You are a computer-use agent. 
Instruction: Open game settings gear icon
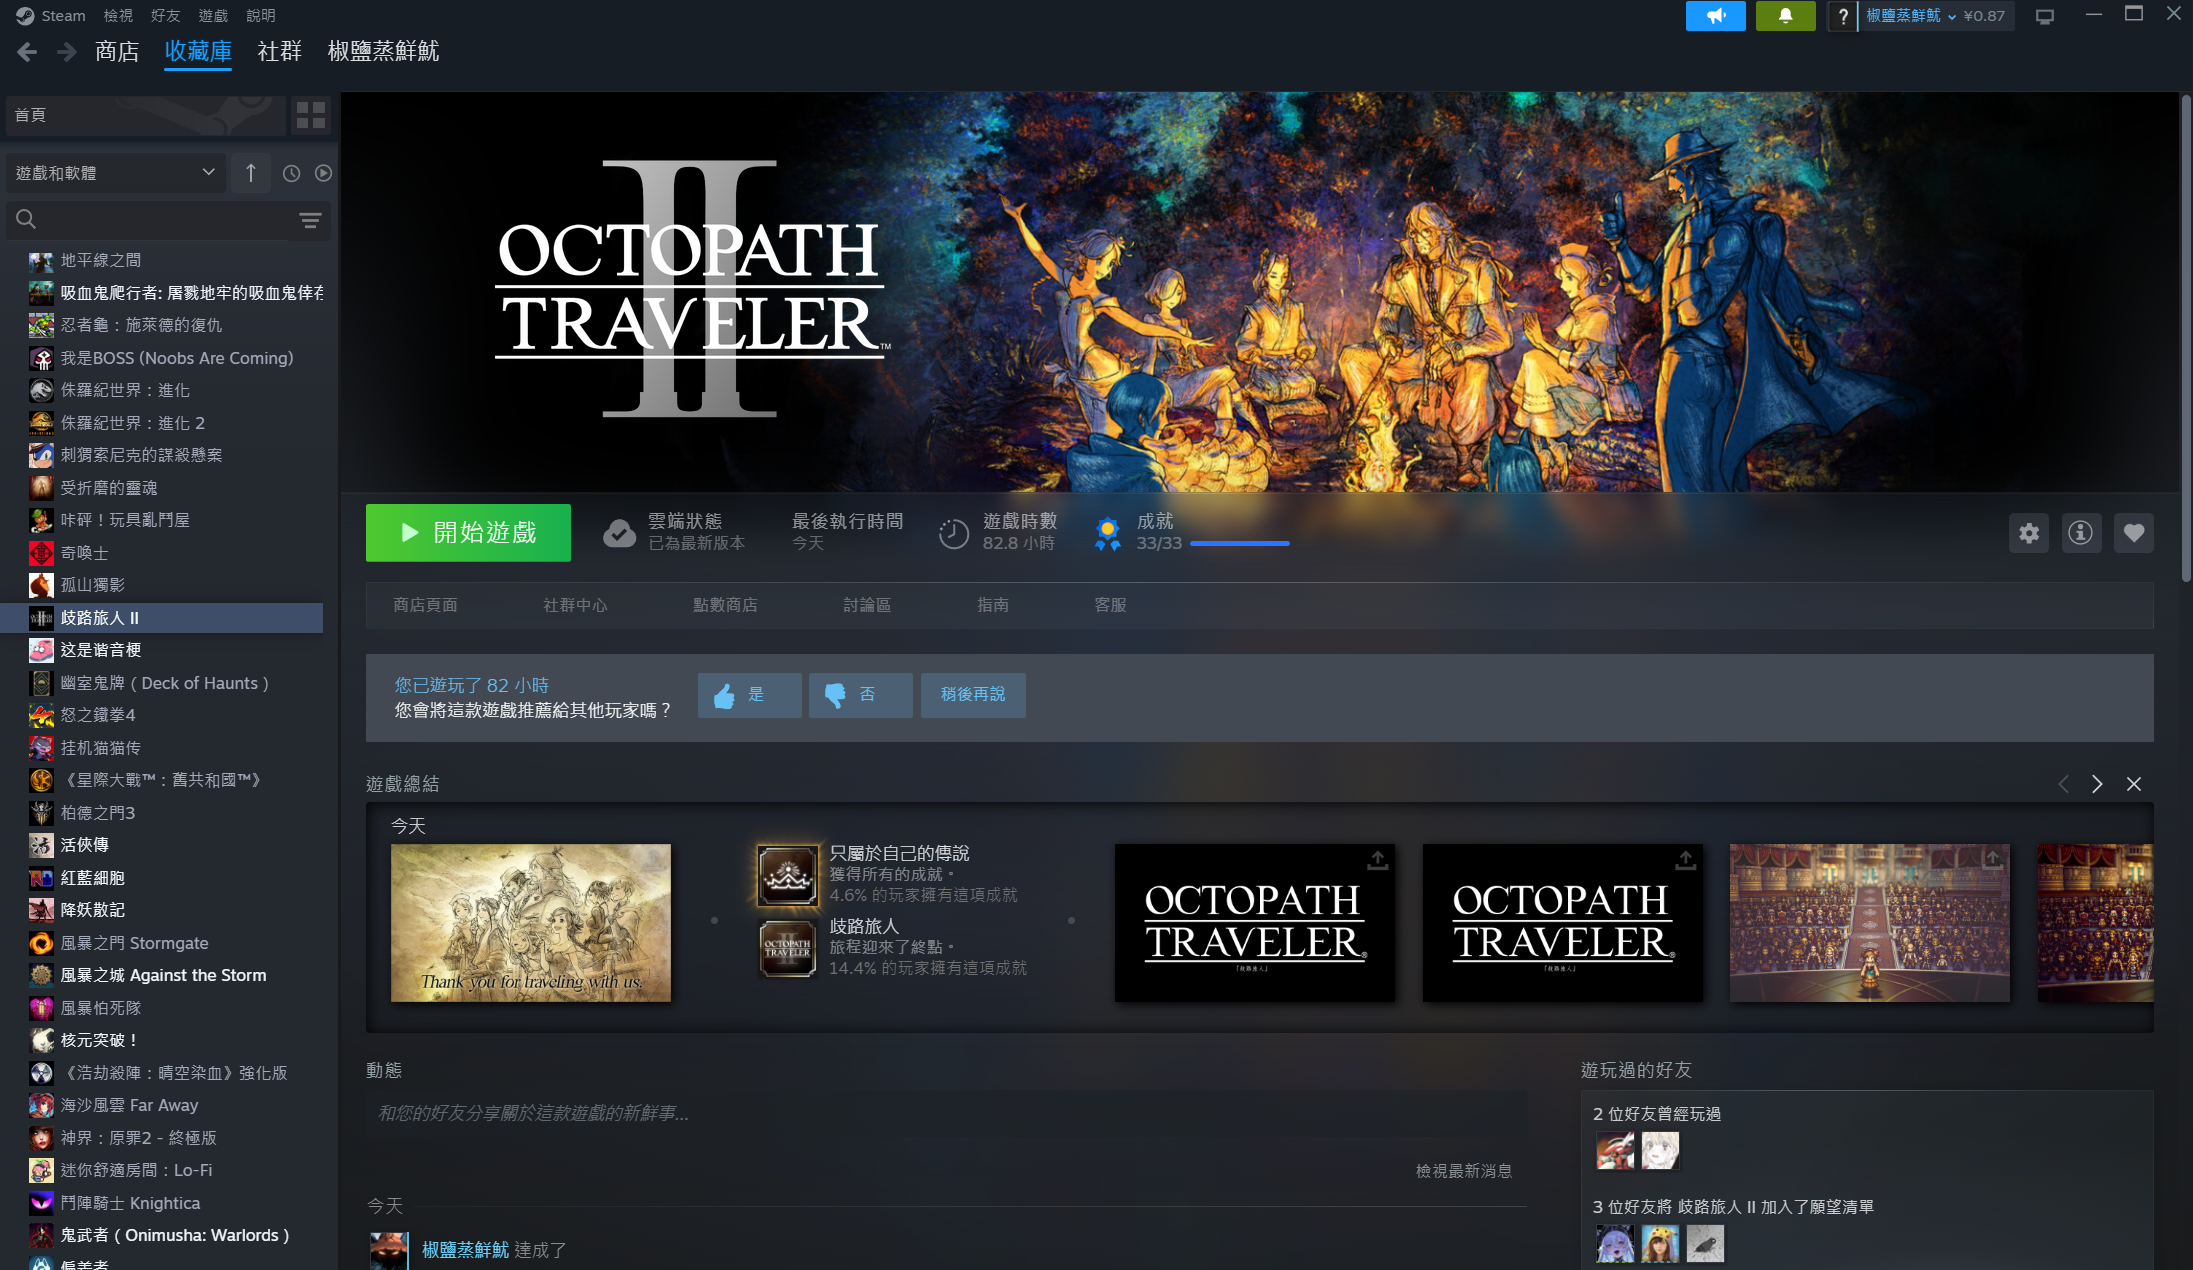point(2029,533)
